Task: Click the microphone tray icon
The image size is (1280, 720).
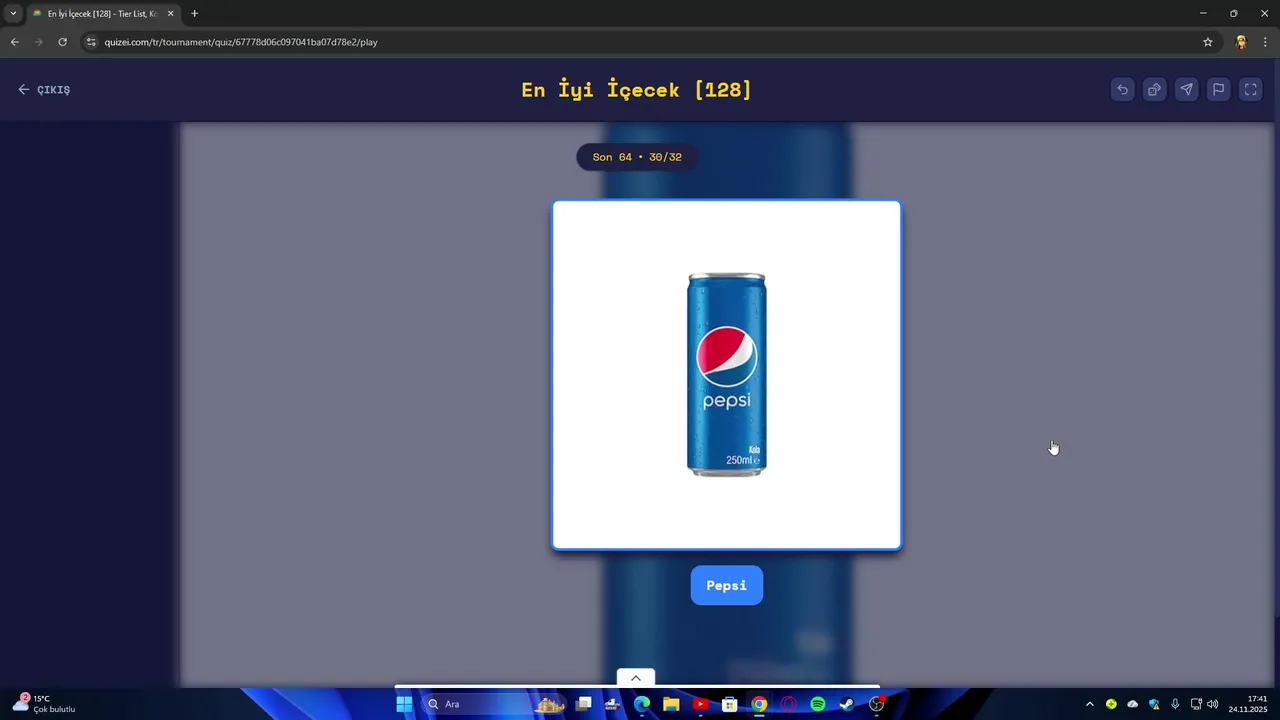Action: 1175,704
